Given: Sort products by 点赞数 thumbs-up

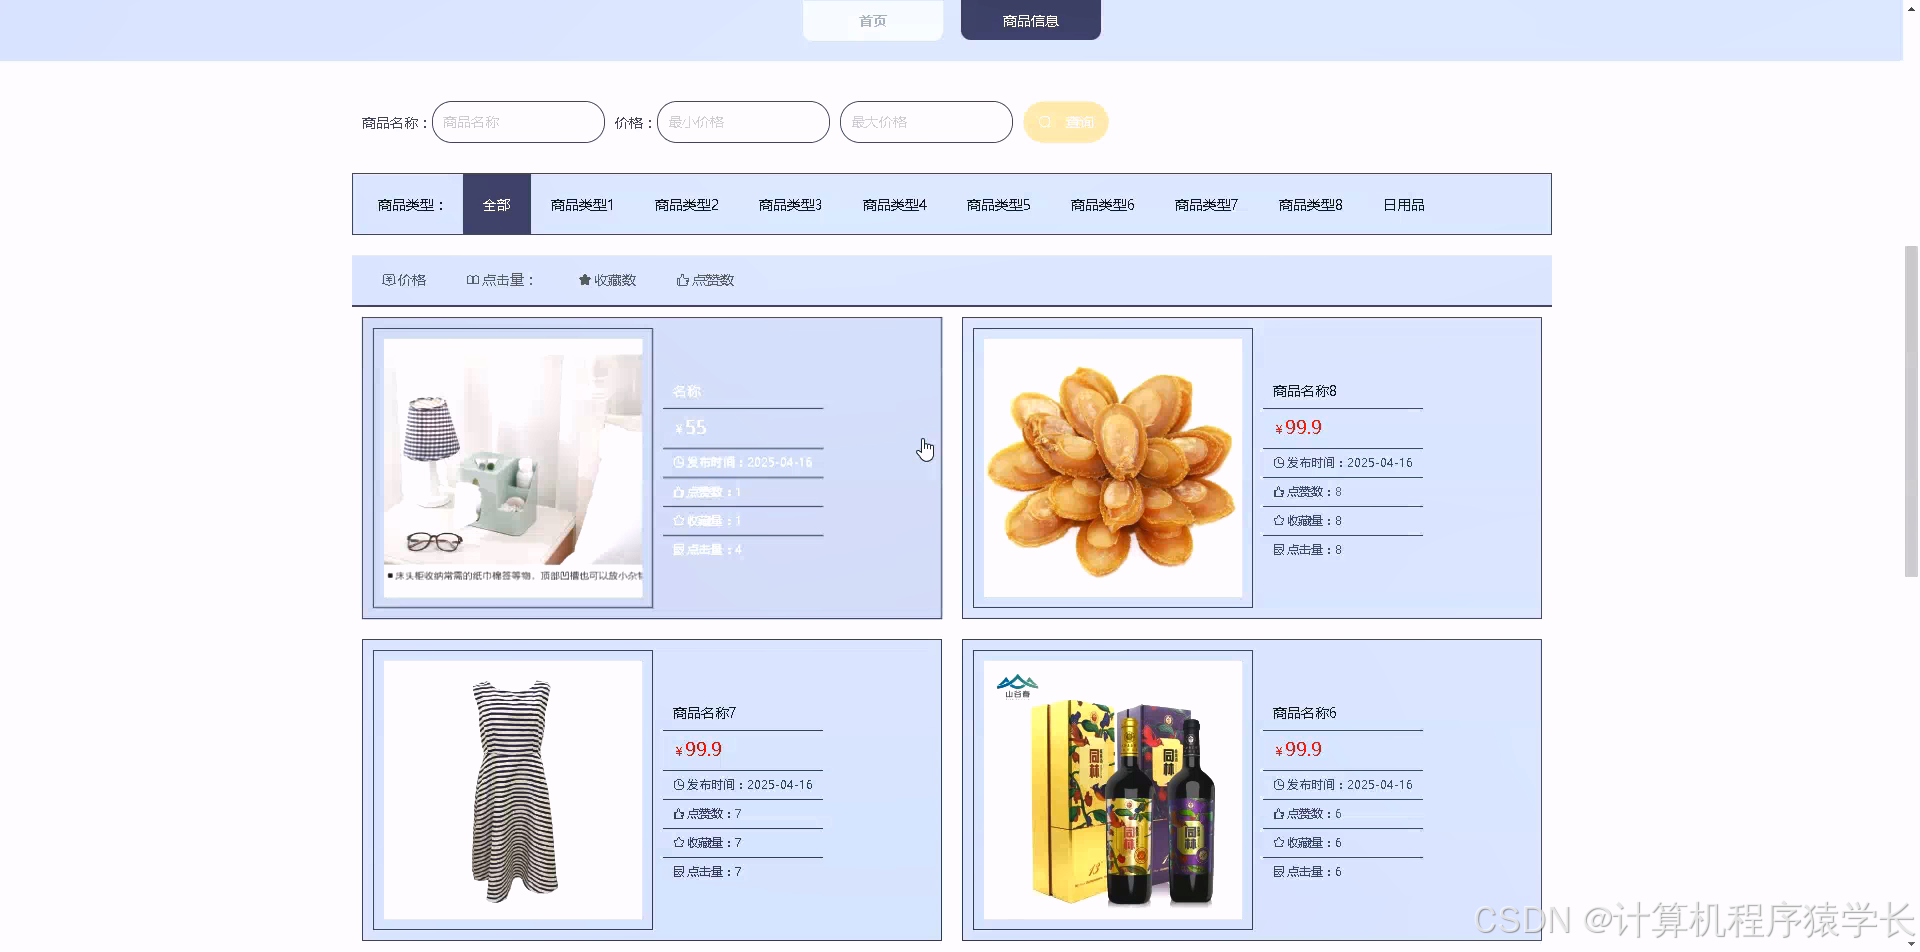Looking at the screenshot, I should (705, 280).
